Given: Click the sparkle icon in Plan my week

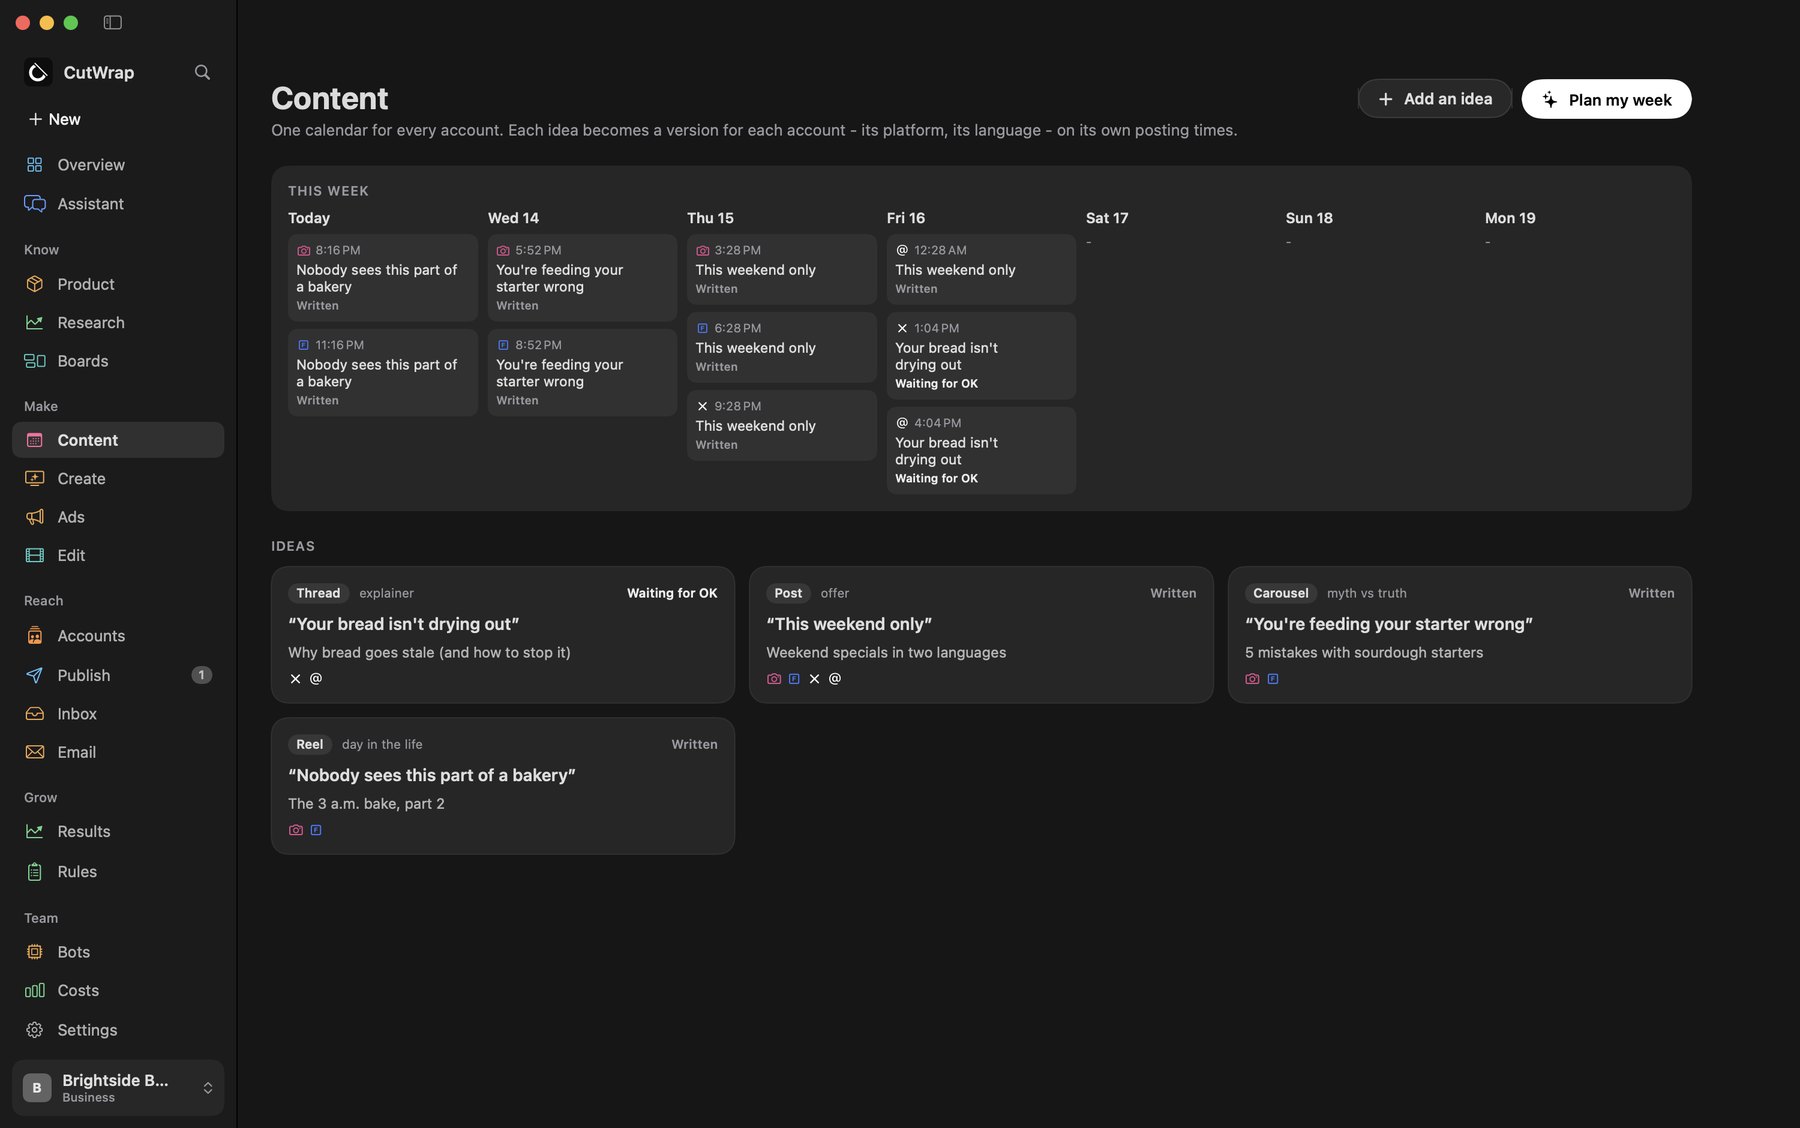Looking at the screenshot, I should [x=1550, y=99].
